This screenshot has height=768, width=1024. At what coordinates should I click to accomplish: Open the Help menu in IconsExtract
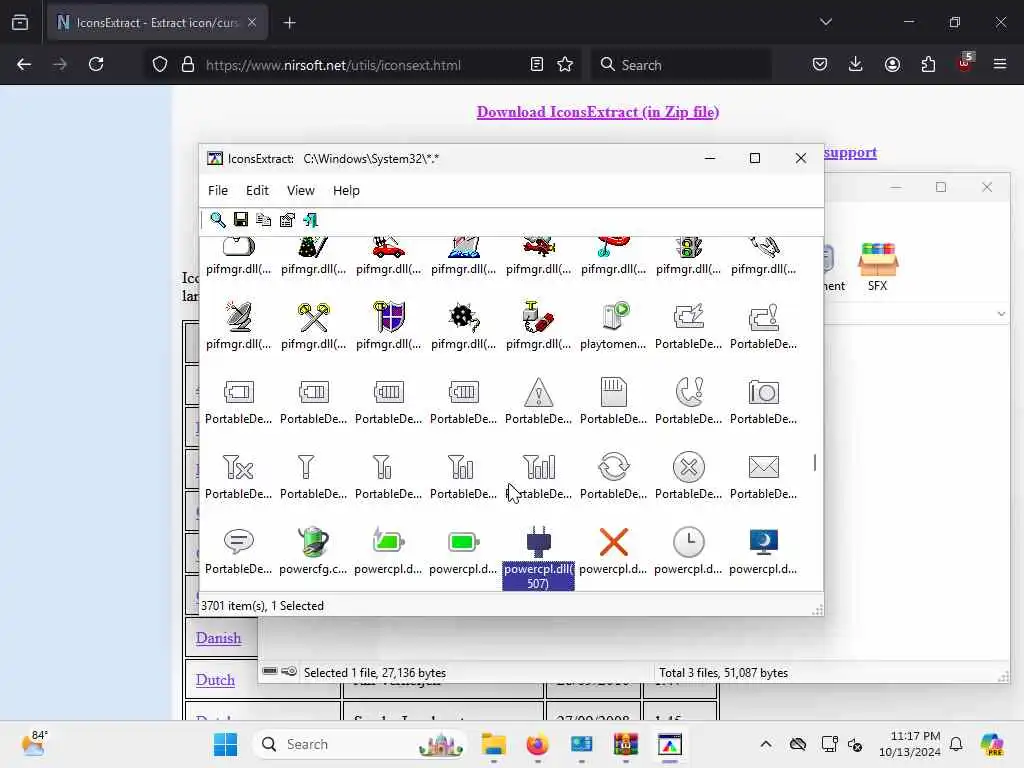[x=346, y=191]
